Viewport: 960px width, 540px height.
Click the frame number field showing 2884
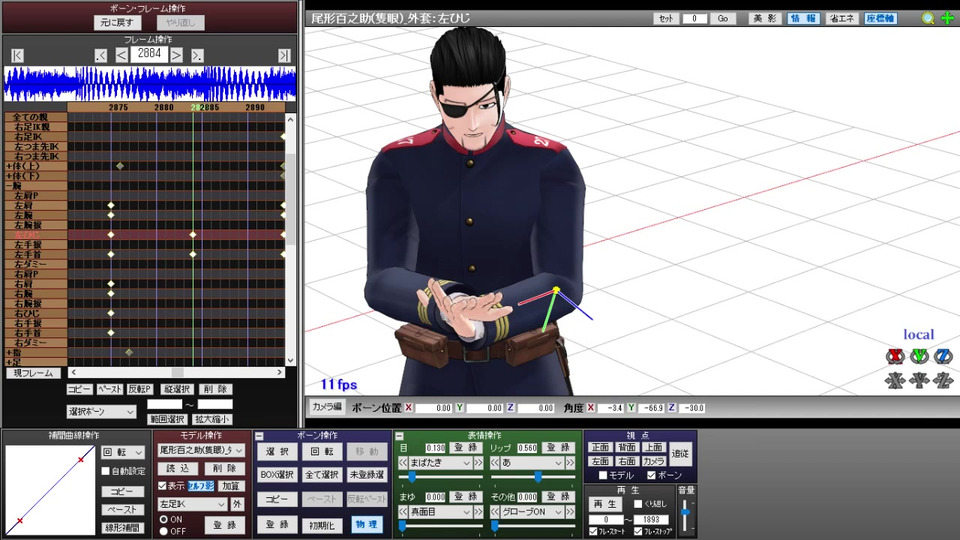tap(149, 54)
